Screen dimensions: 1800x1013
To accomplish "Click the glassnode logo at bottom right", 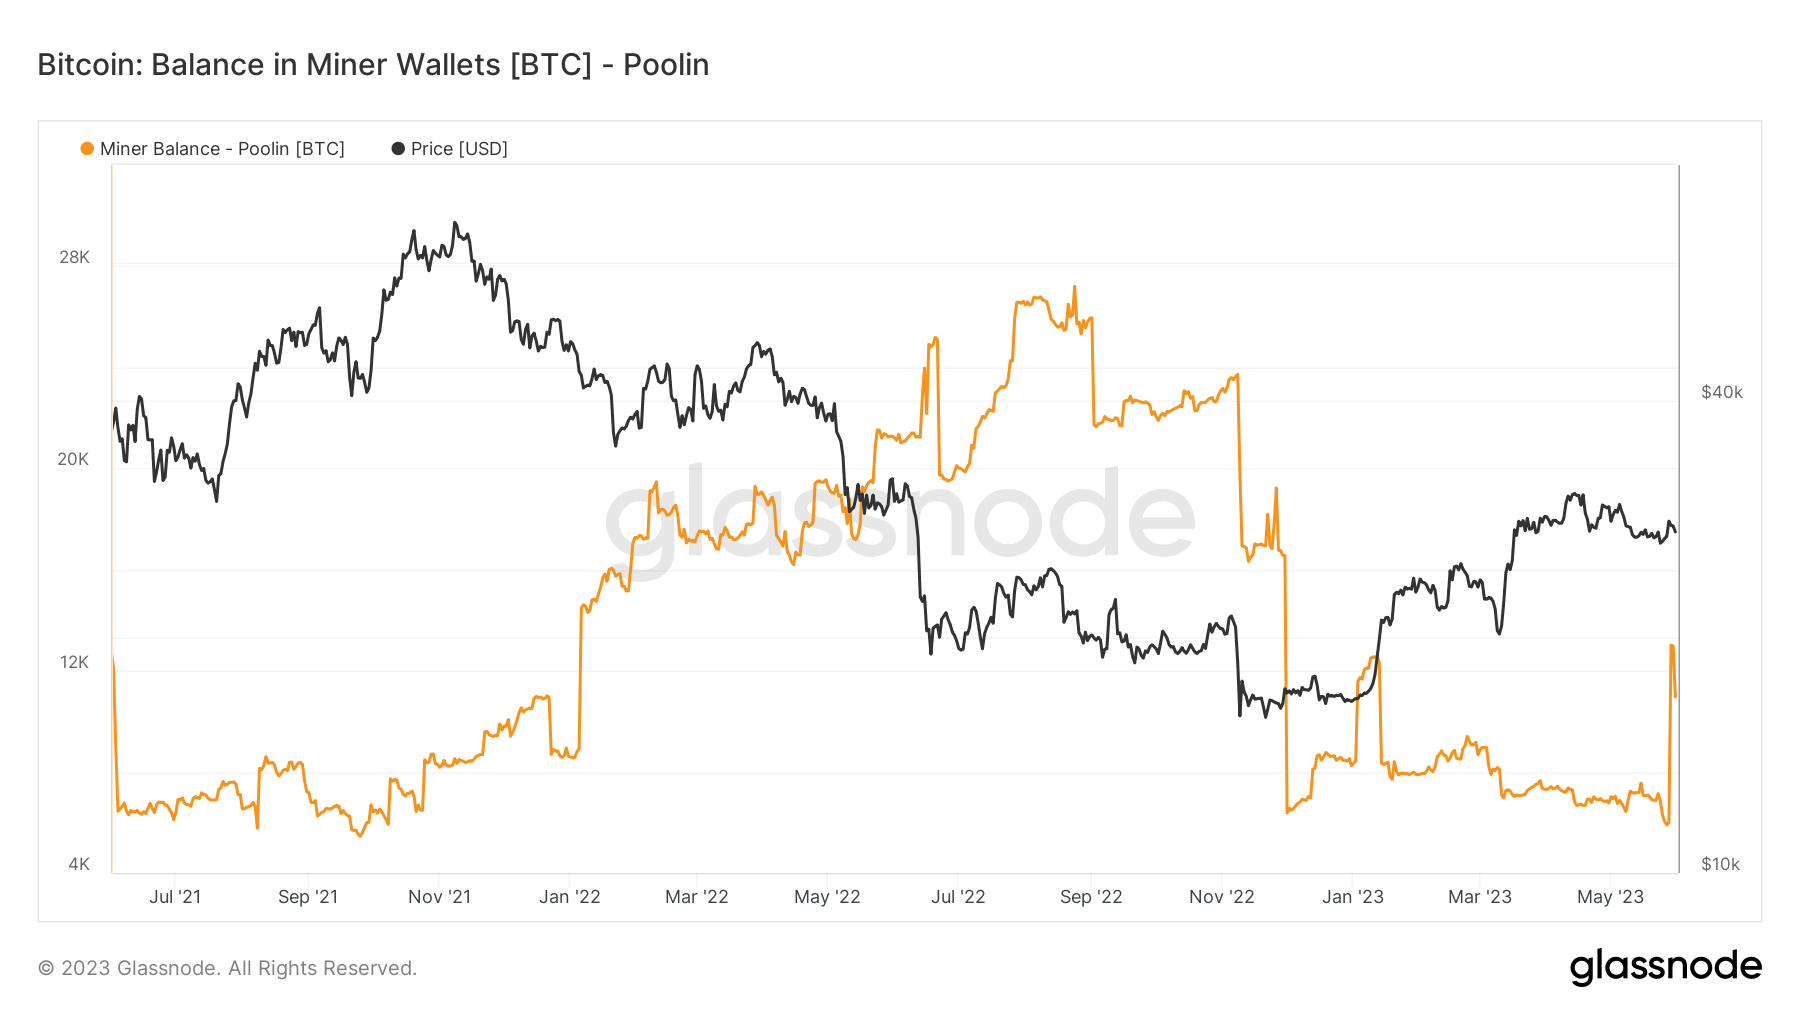I will click(1665, 967).
